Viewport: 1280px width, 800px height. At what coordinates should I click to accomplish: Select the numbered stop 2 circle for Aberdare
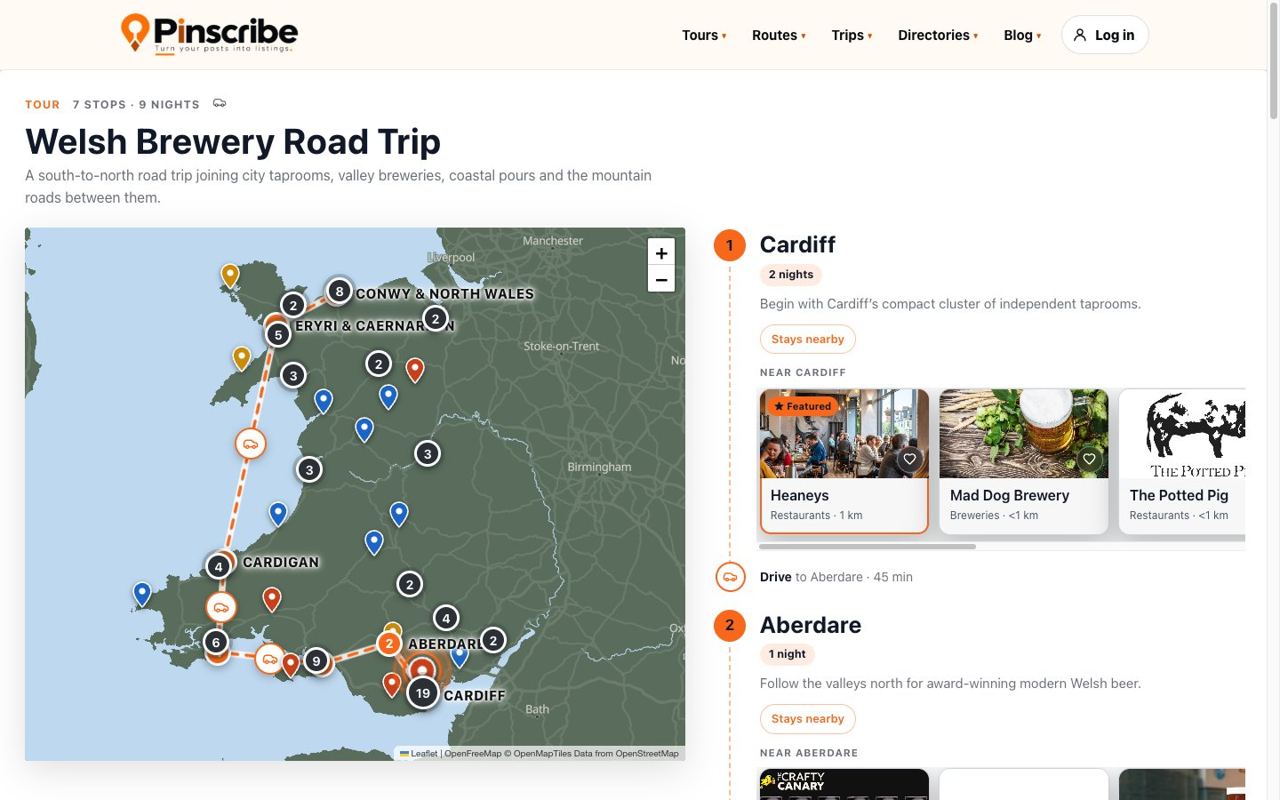[x=729, y=625]
